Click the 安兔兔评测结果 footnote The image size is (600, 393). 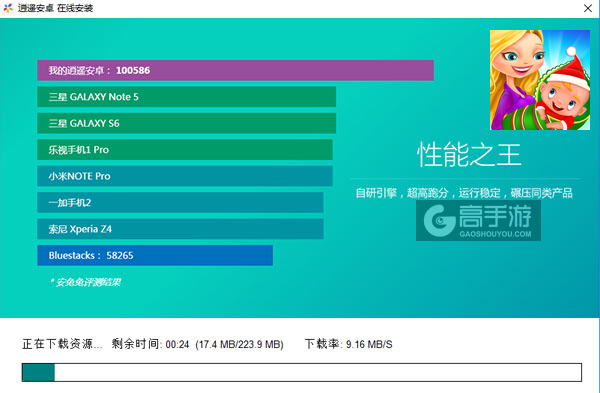tap(85, 282)
